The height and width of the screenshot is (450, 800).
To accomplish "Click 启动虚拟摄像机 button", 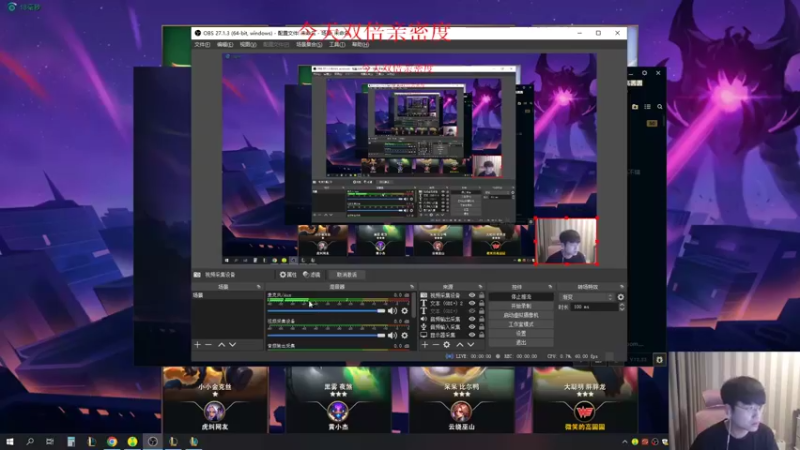I will pos(521,315).
